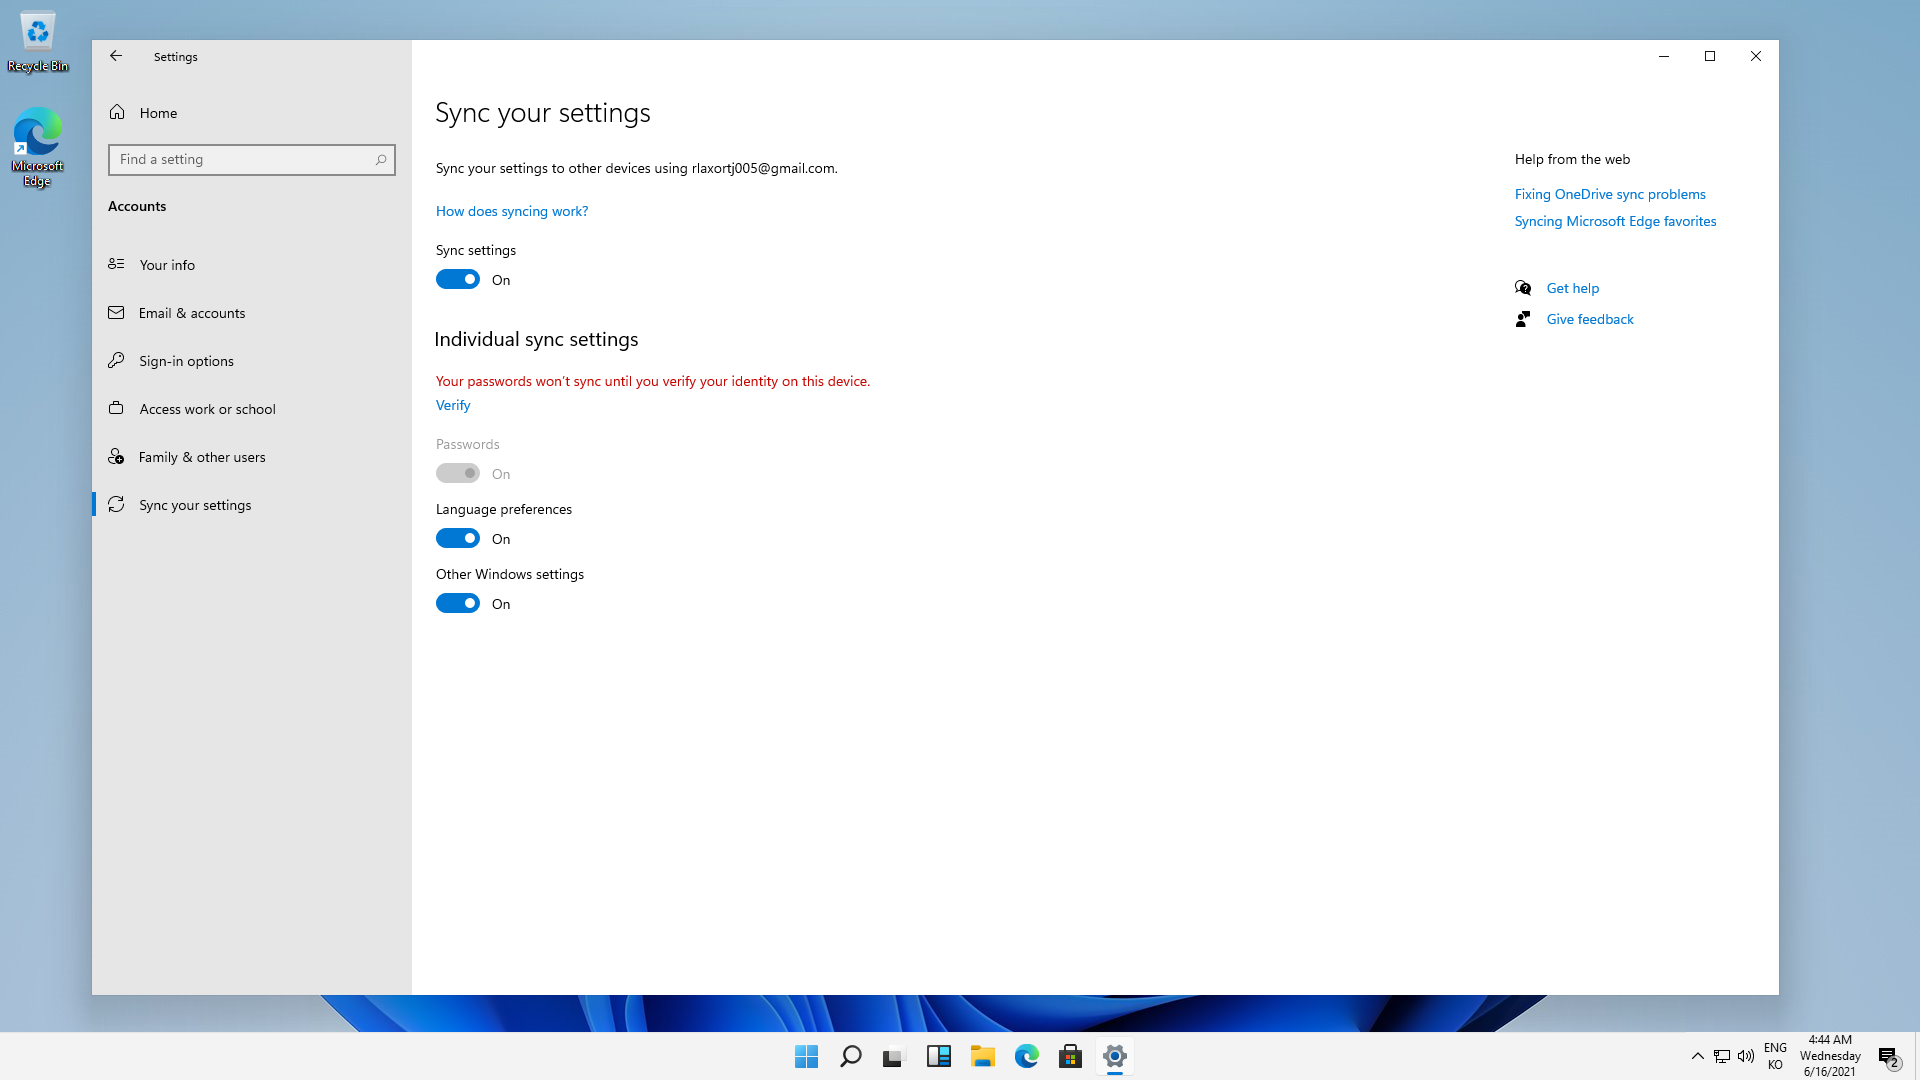Expand the hidden icons tray chevron
The image size is (1920, 1080).
(x=1697, y=1056)
